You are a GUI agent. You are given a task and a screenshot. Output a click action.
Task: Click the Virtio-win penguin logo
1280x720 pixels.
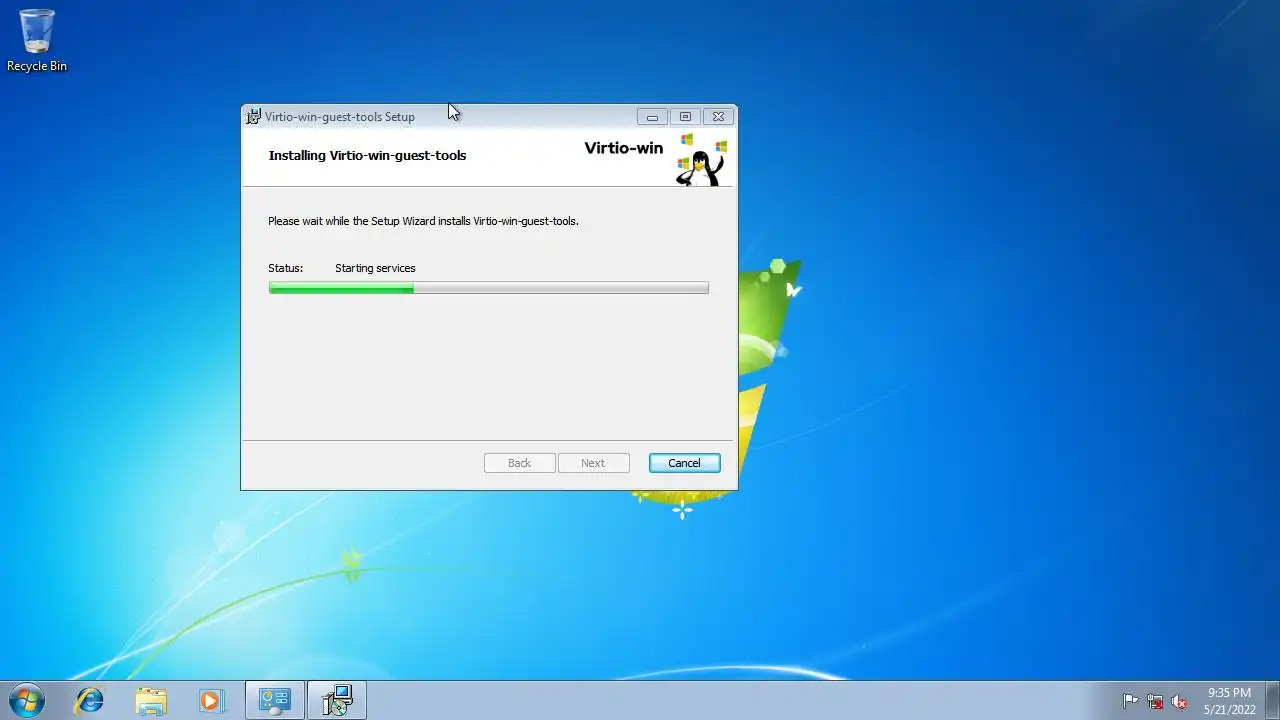[x=701, y=159]
